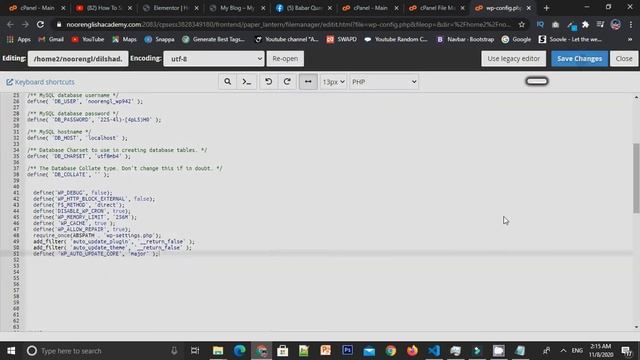Open Mail app from the taskbar
Screen dimensions: 640x360
[369, 351]
